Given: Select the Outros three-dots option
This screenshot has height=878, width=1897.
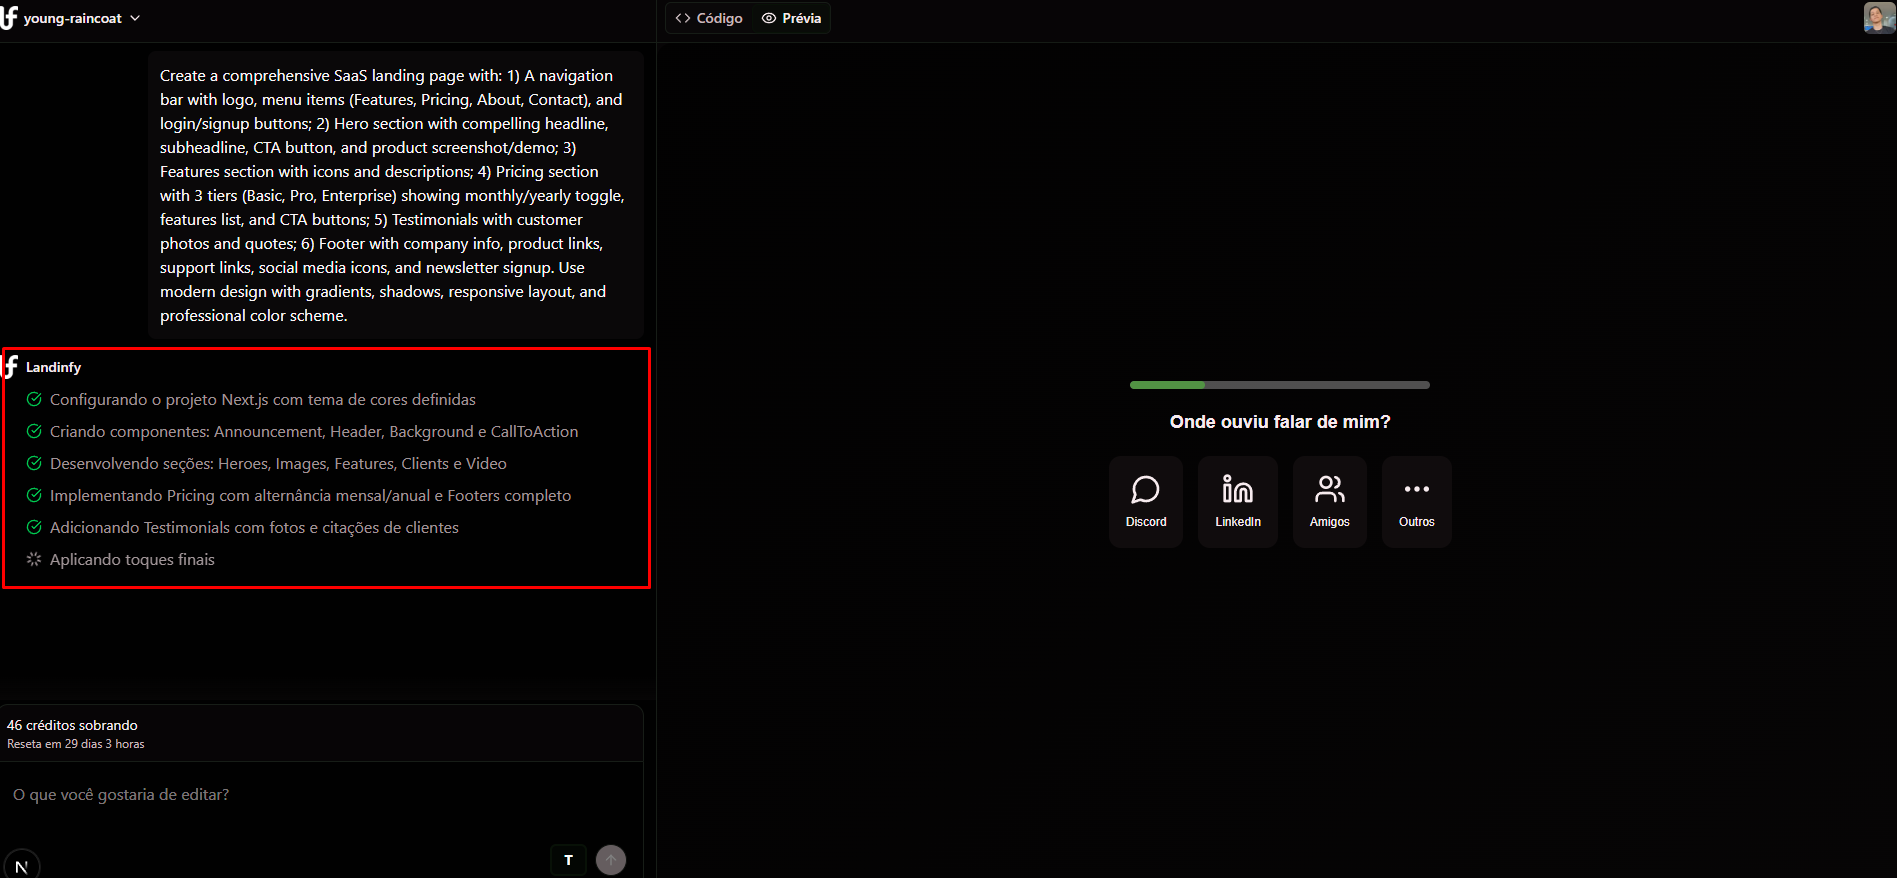Looking at the screenshot, I should click(x=1416, y=502).
